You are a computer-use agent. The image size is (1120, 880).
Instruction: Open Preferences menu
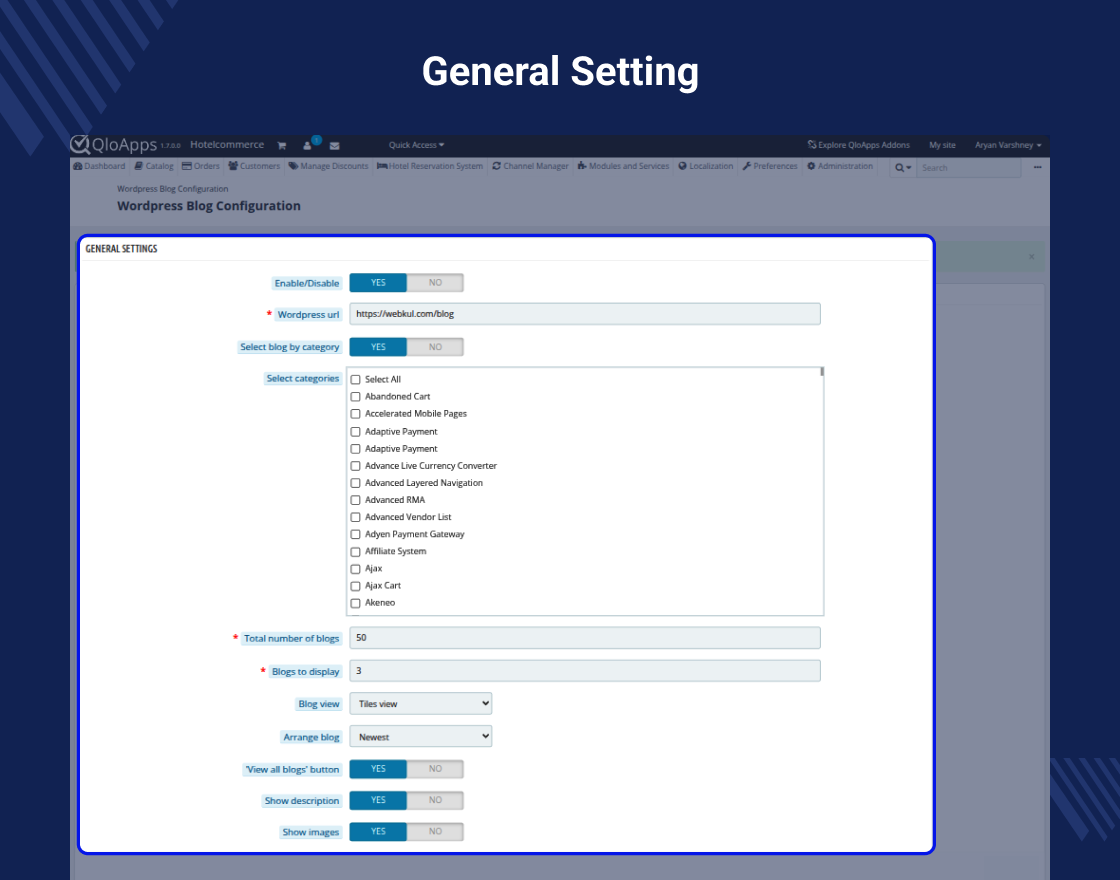click(x=770, y=166)
